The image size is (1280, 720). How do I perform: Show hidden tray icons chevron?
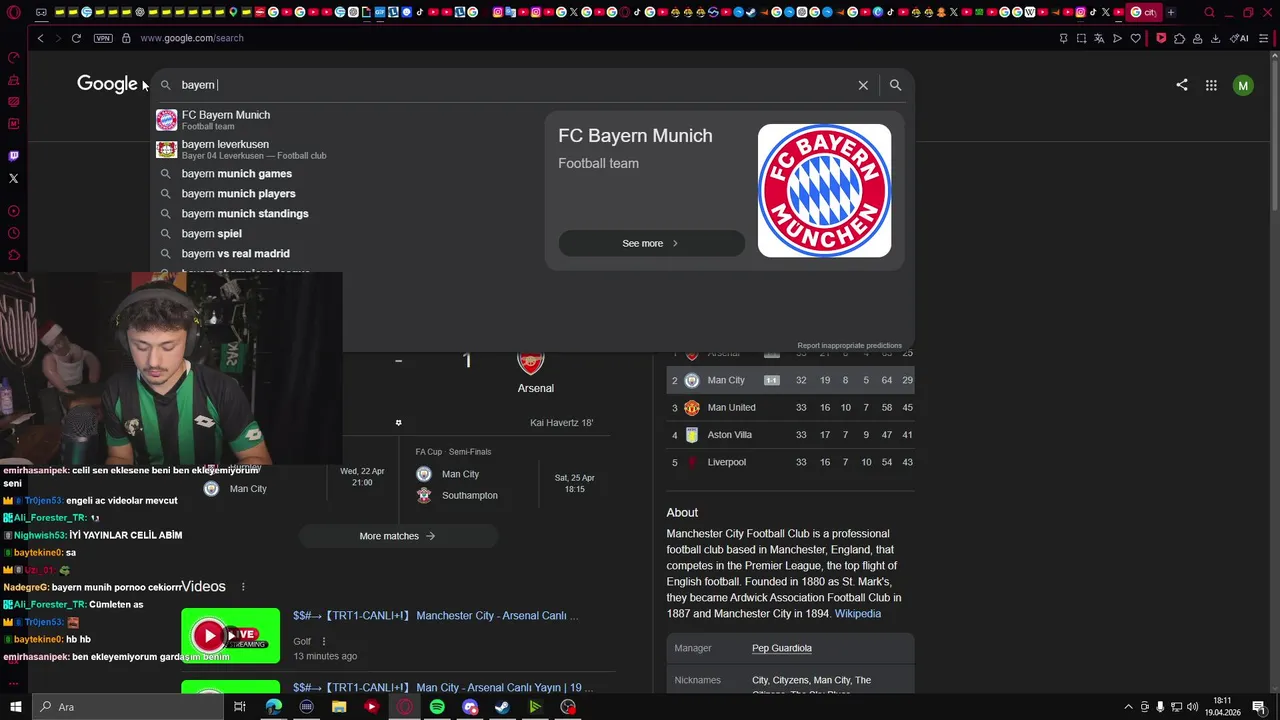(x=1129, y=707)
